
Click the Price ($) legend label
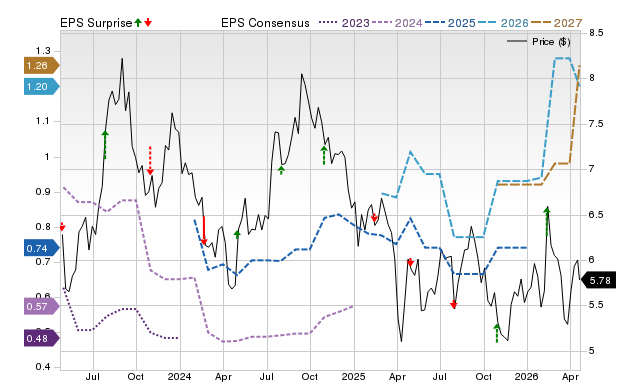click(x=551, y=42)
